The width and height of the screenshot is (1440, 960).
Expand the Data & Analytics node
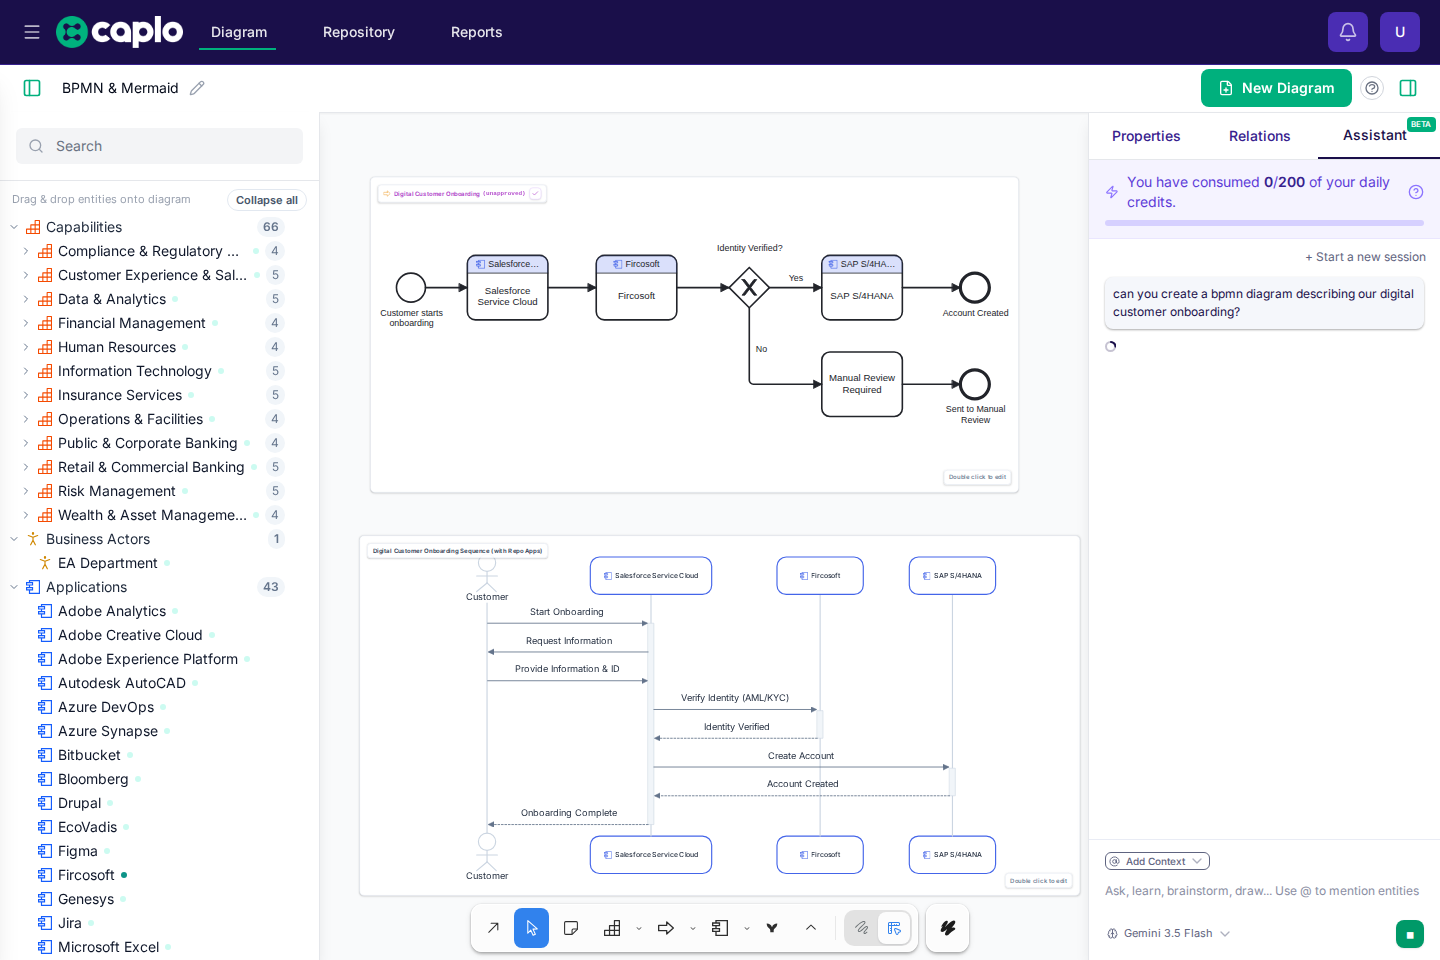pyautogui.click(x=26, y=299)
